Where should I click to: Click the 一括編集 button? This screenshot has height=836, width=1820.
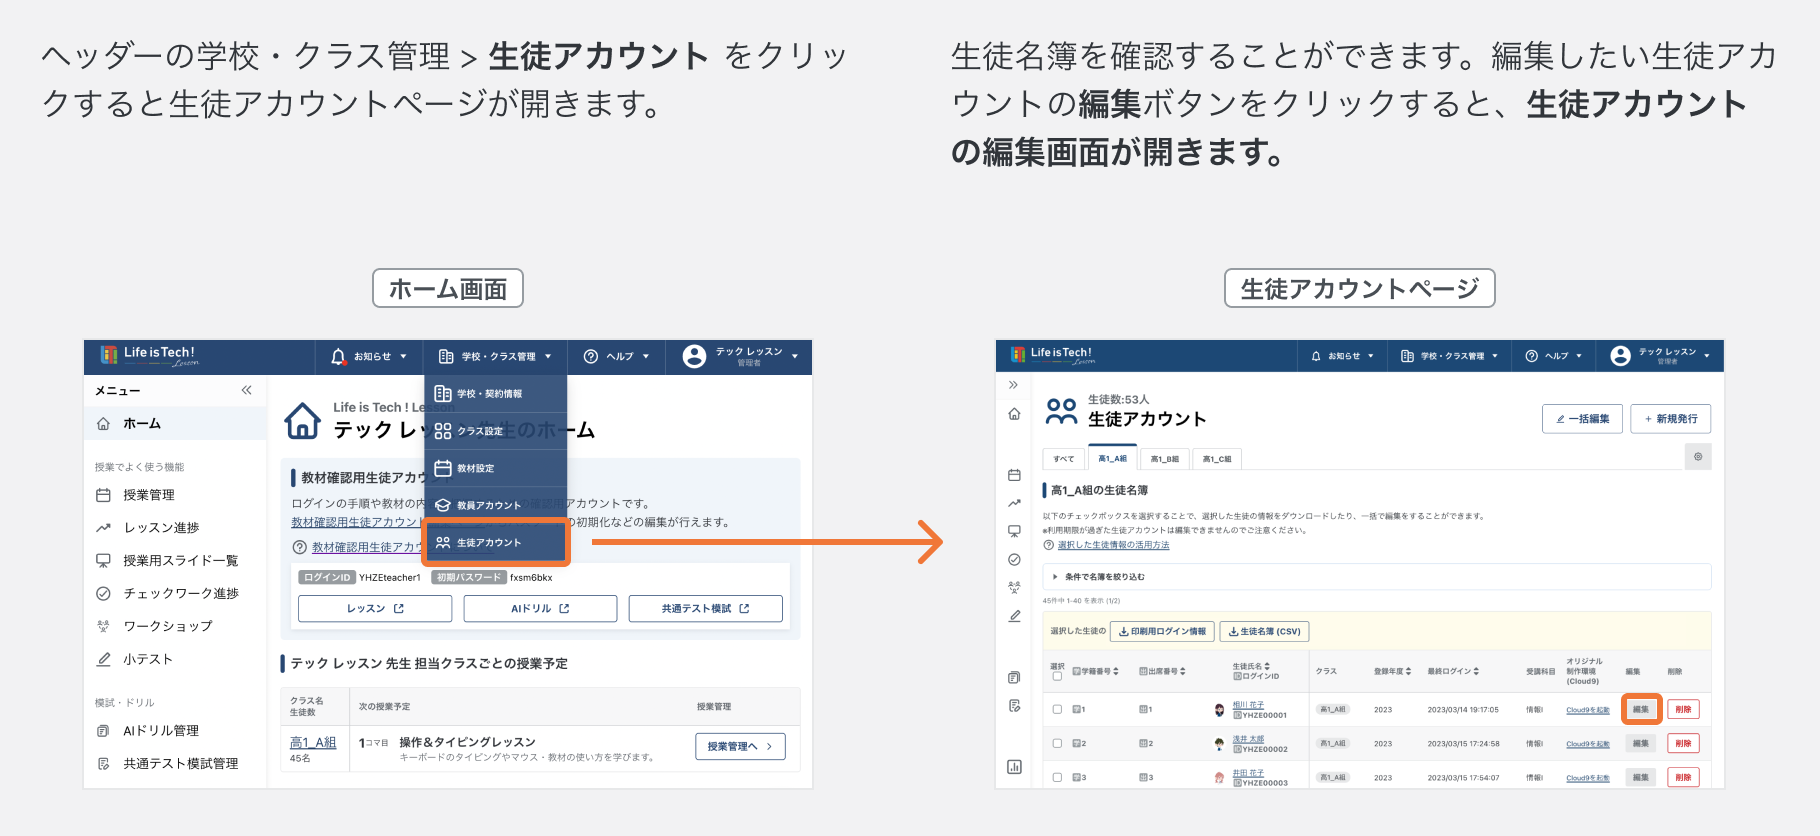point(1582,419)
